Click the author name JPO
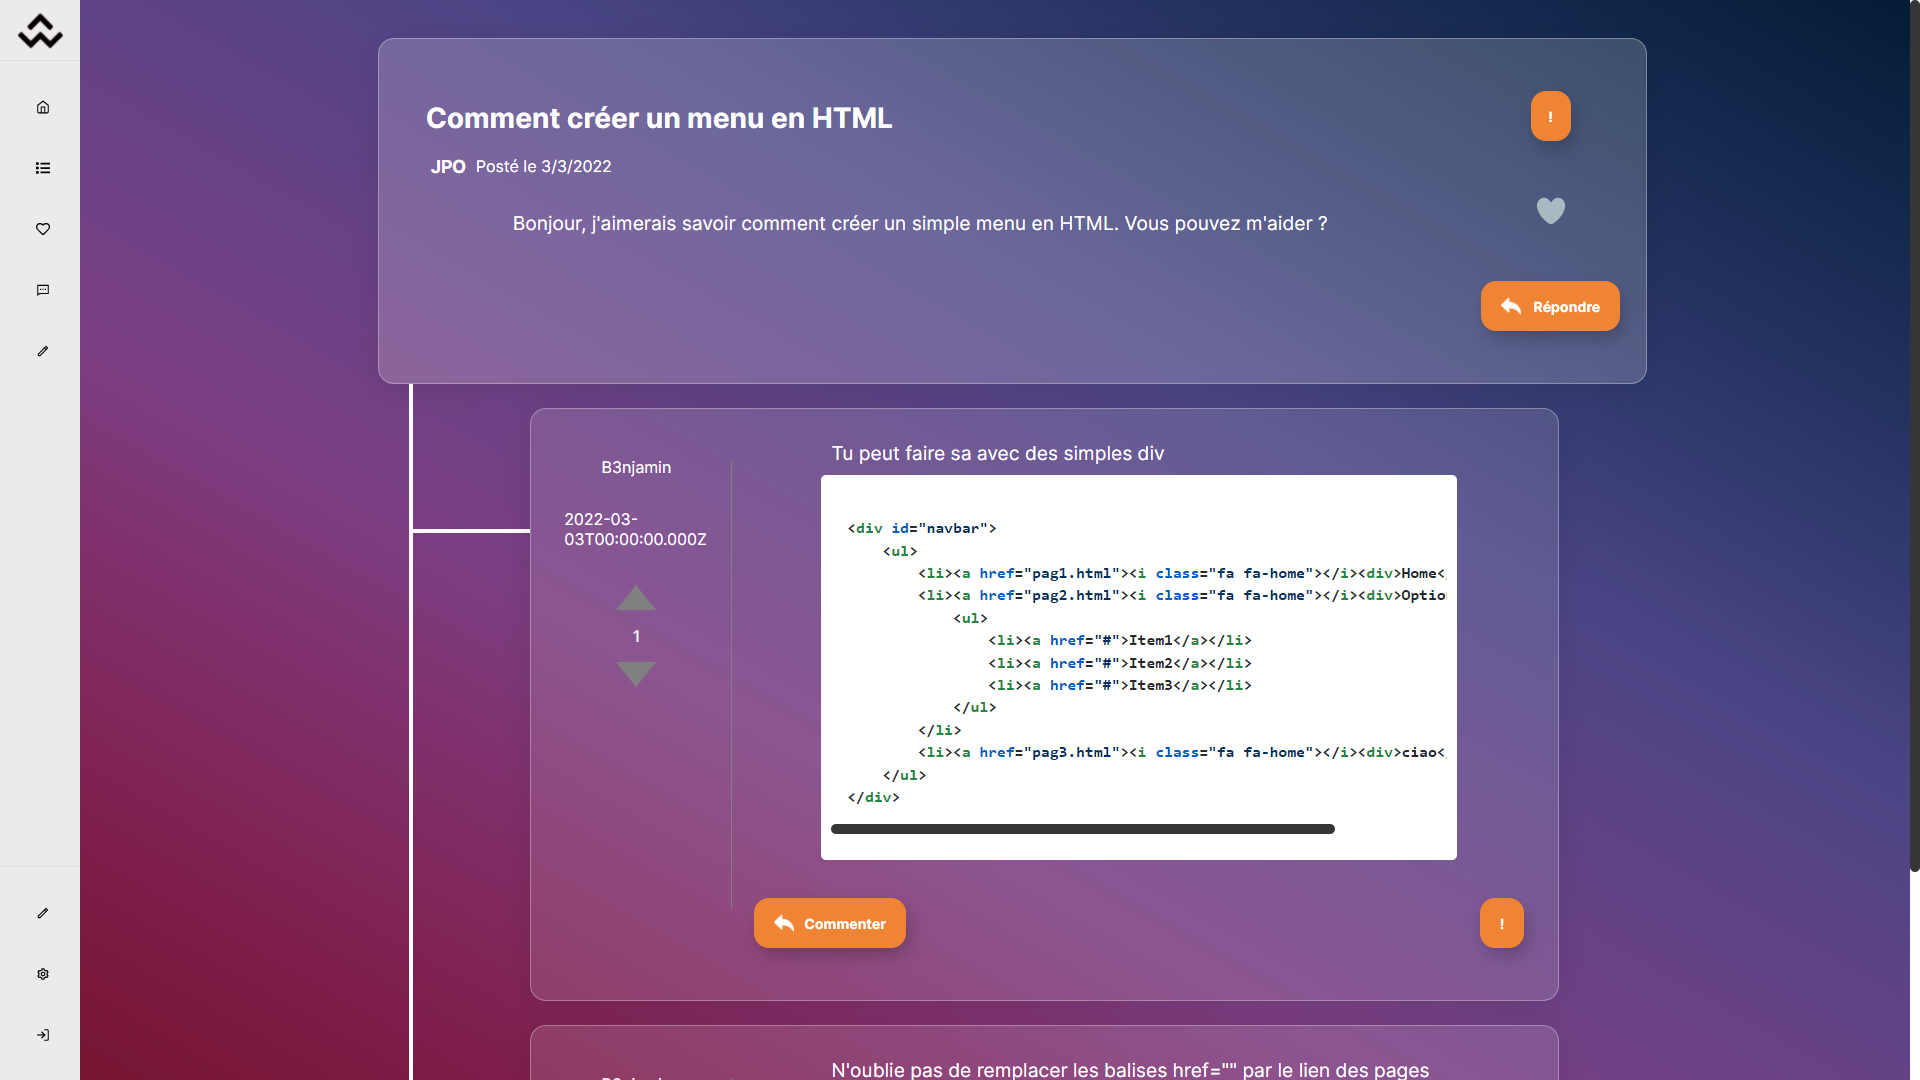 click(448, 167)
